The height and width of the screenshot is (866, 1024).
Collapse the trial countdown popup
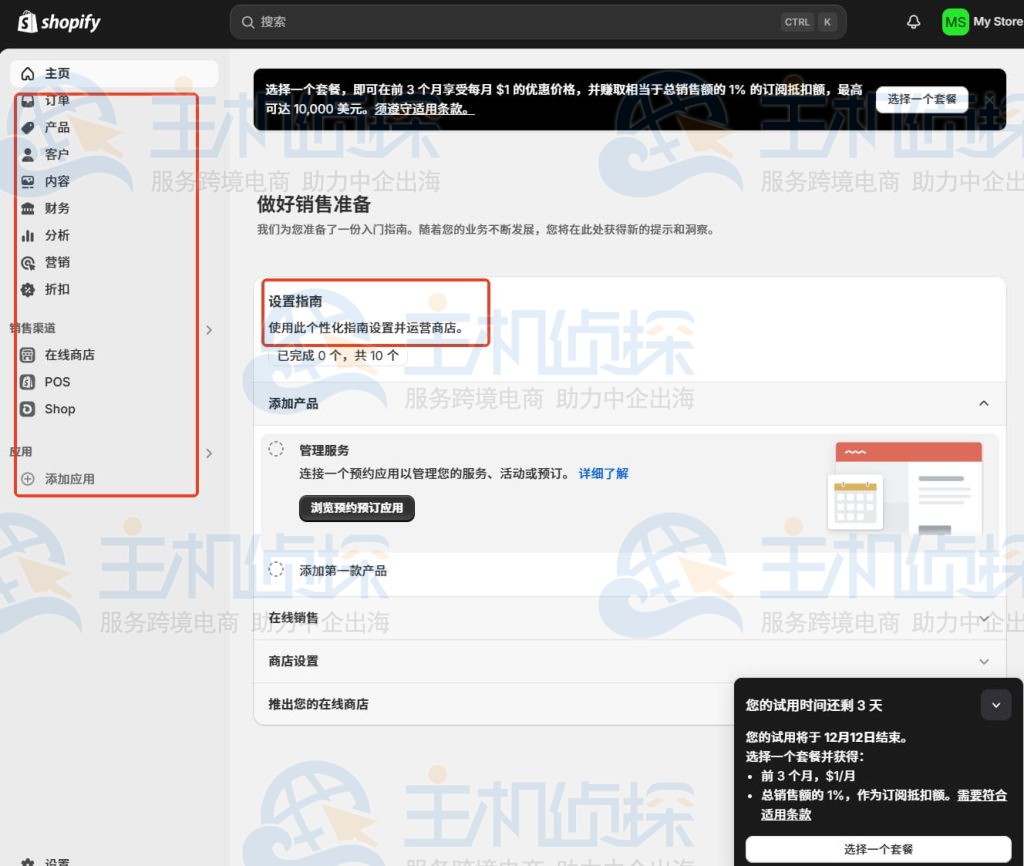(996, 704)
